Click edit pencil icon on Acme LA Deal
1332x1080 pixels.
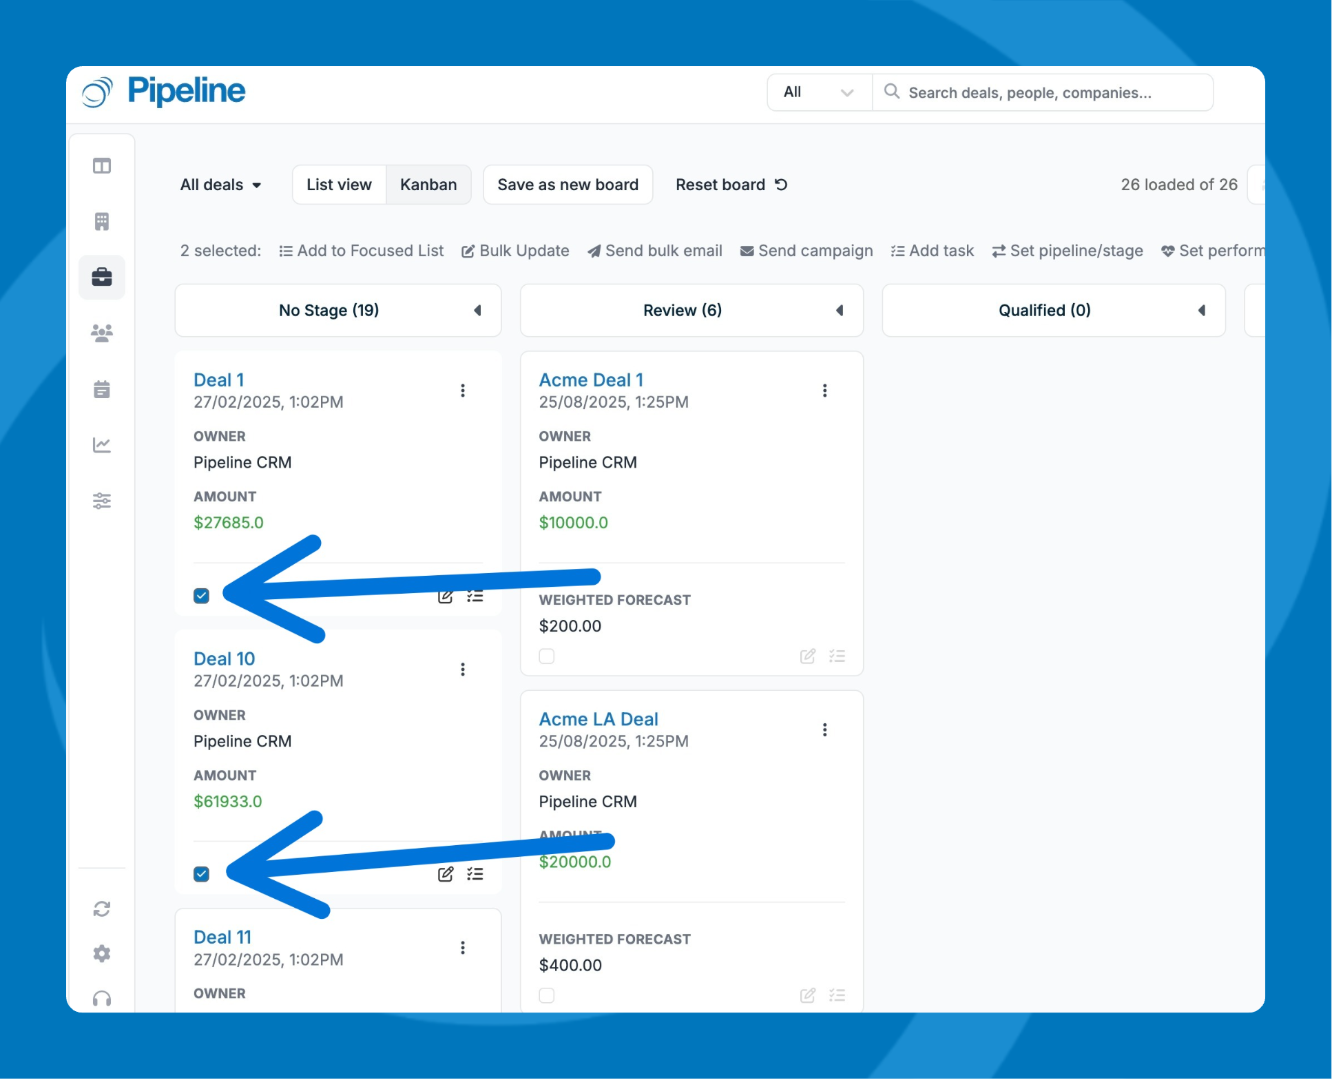click(808, 995)
